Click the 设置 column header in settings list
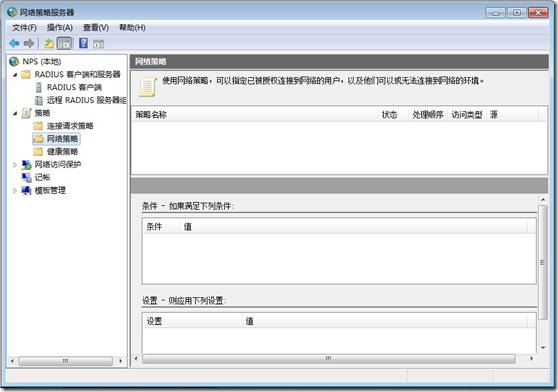Image resolution: width=558 pixels, height=392 pixels. (193, 321)
